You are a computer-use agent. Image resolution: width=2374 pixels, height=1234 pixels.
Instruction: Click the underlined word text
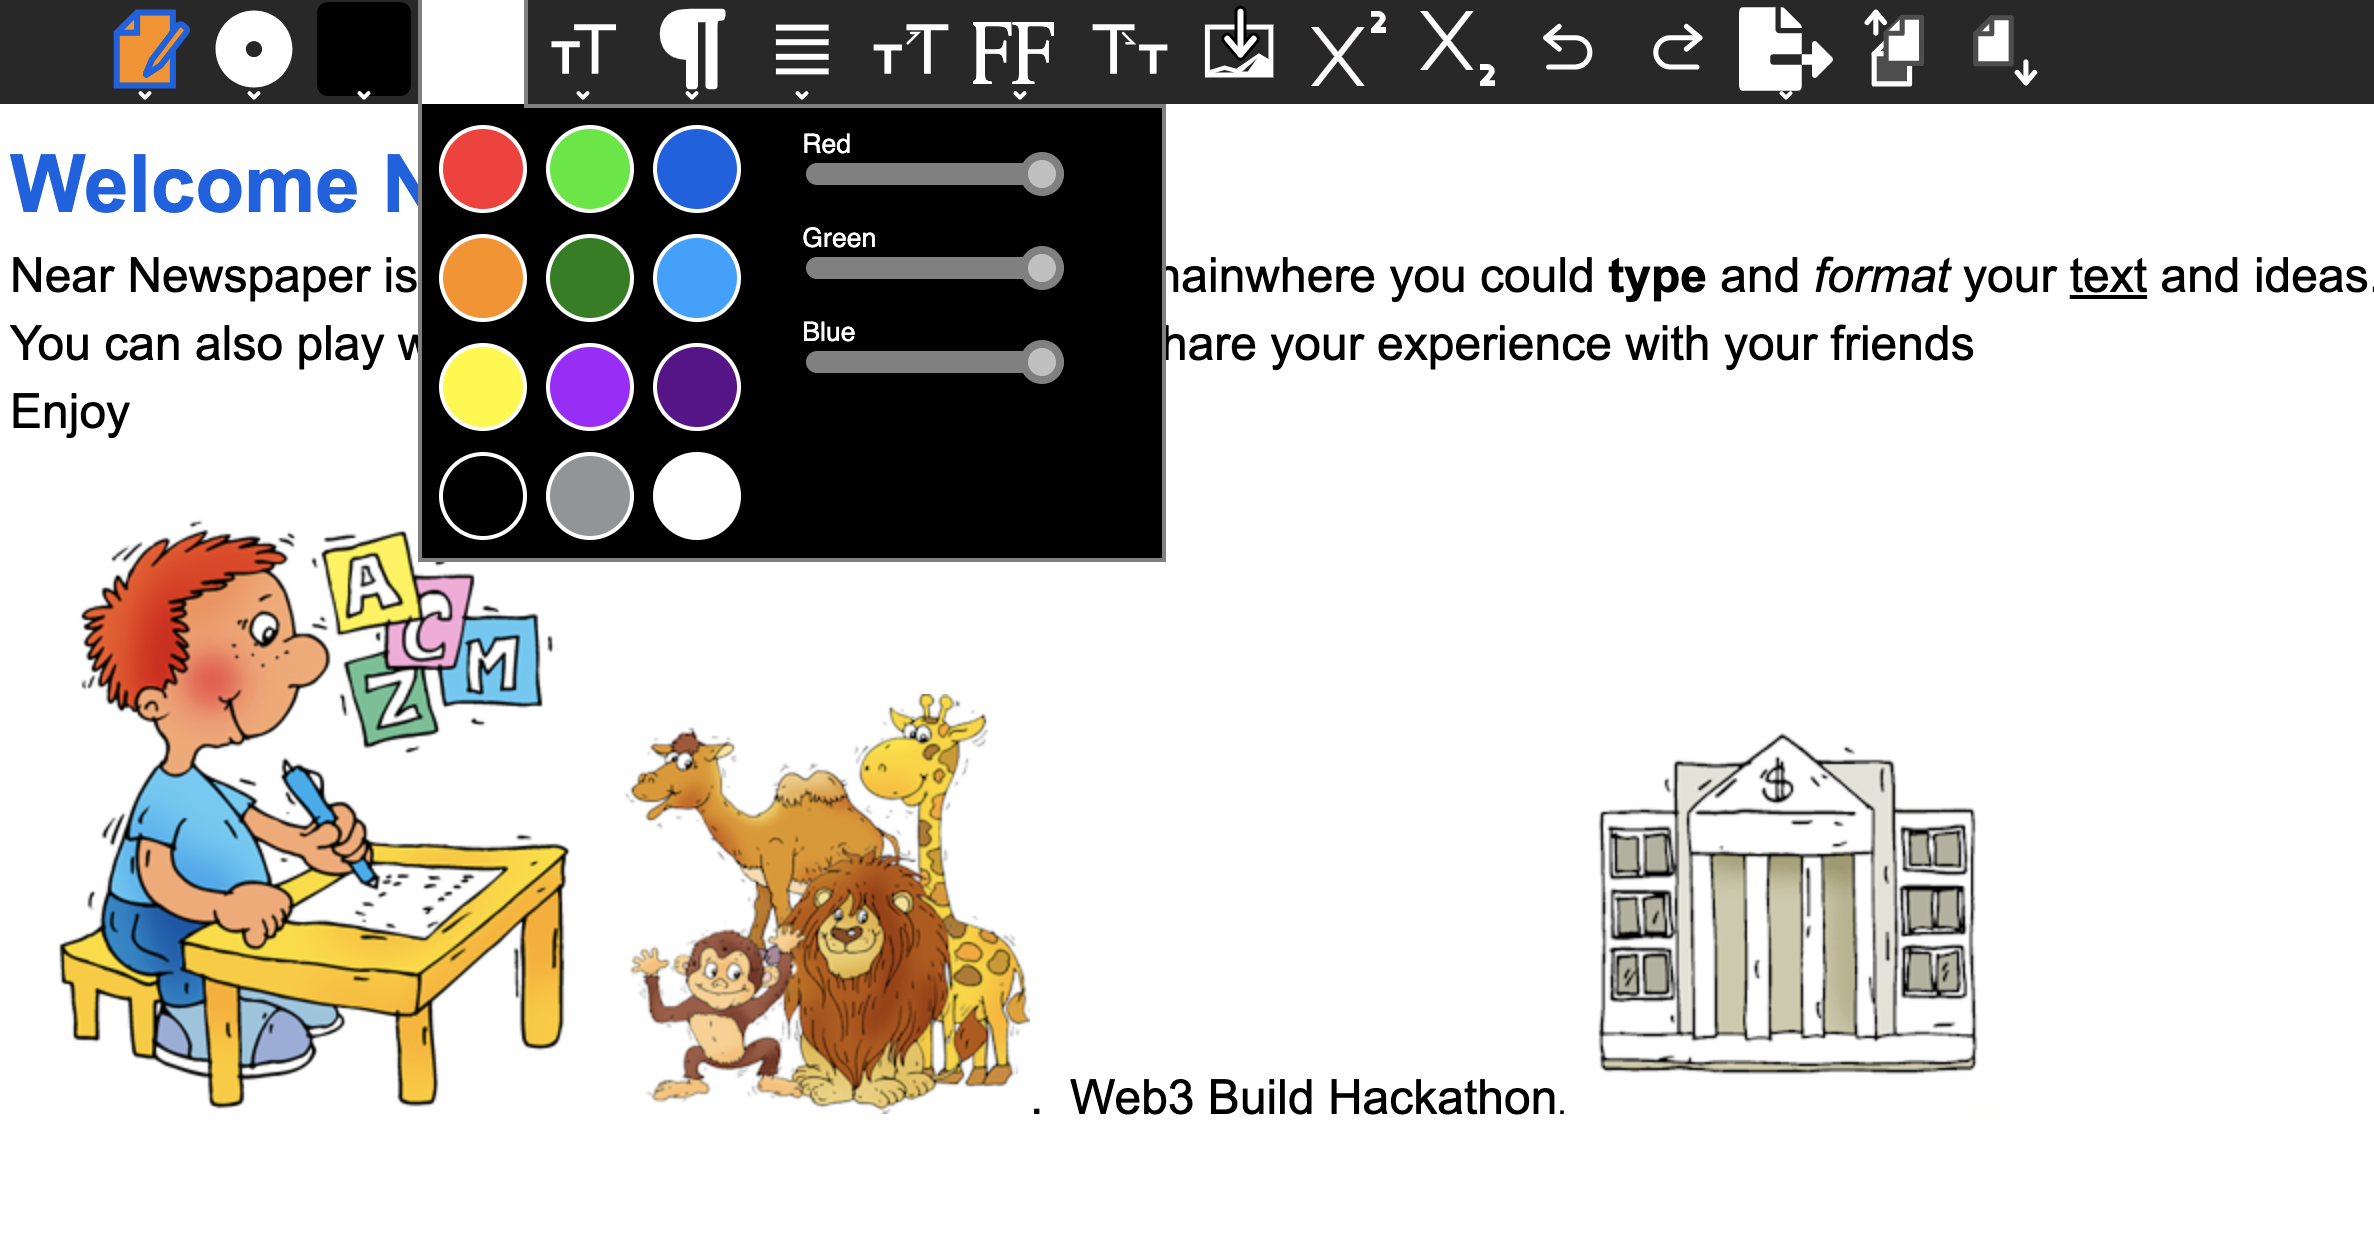point(2108,277)
